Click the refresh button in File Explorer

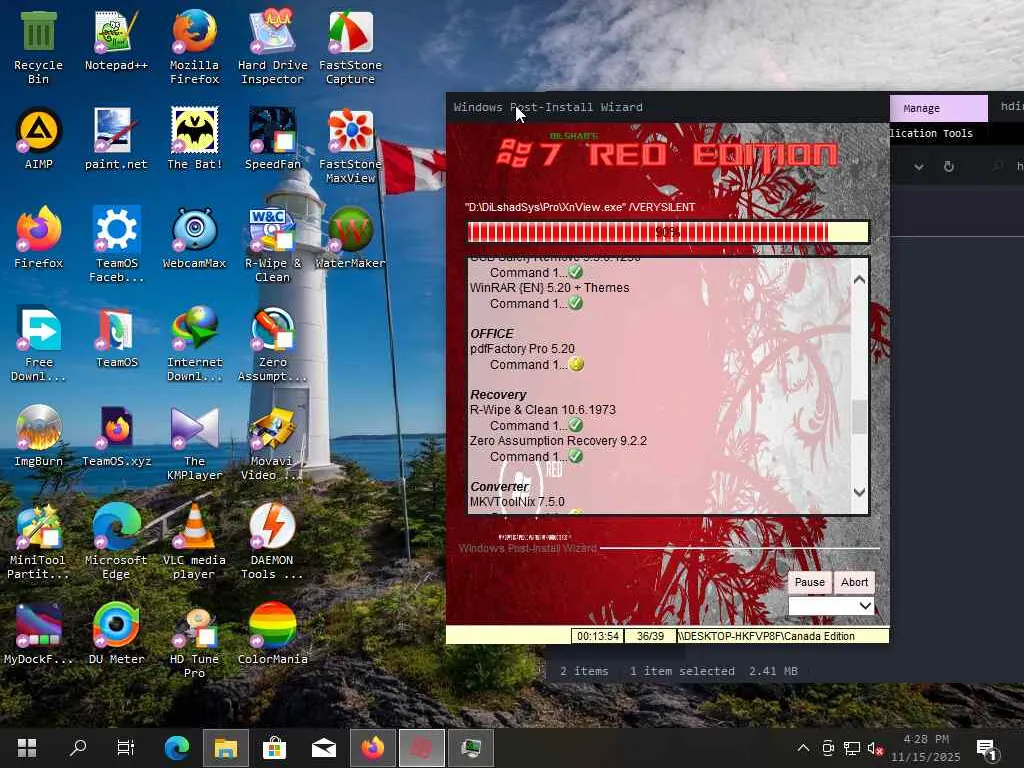coord(948,167)
